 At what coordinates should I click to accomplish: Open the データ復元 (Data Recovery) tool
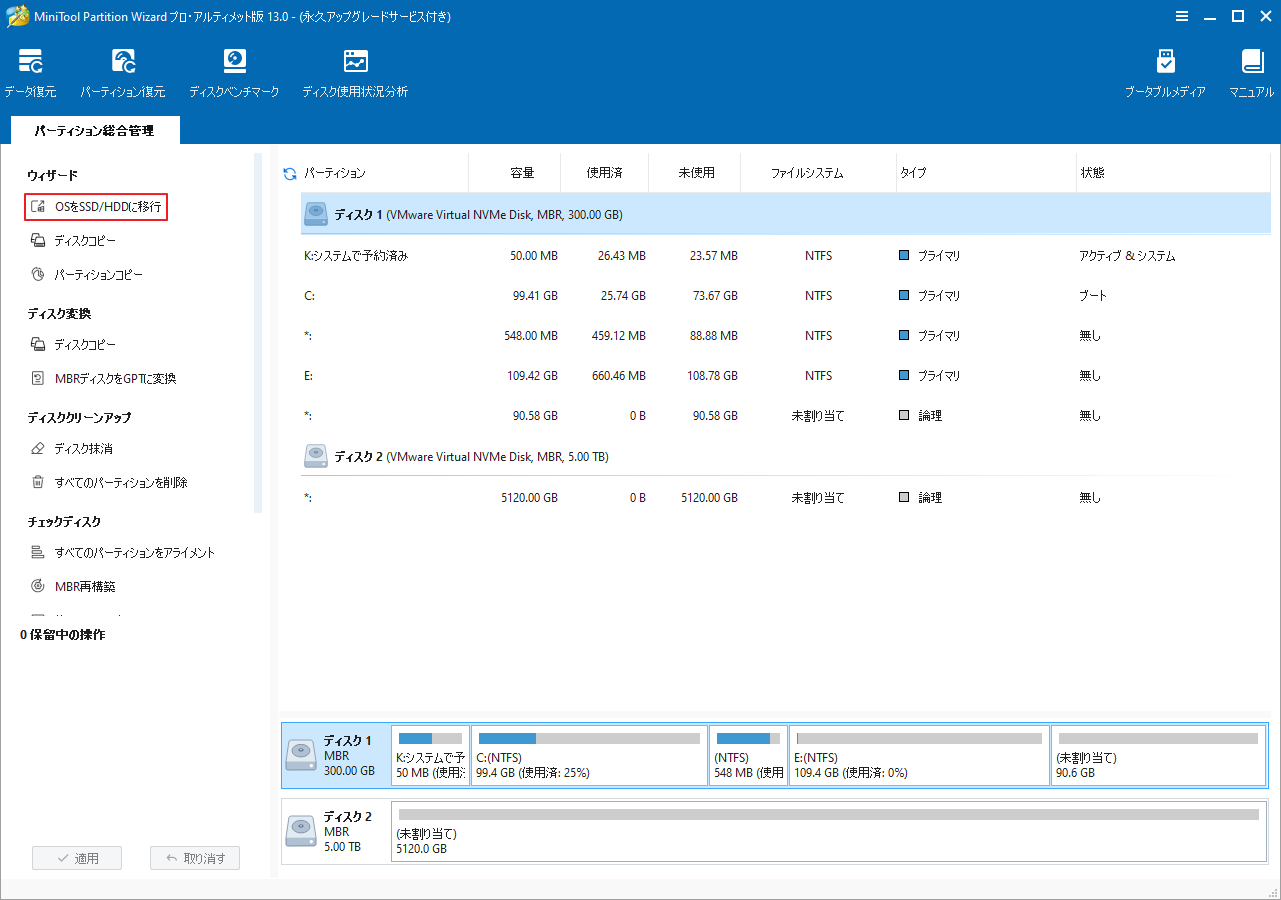pos(32,70)
